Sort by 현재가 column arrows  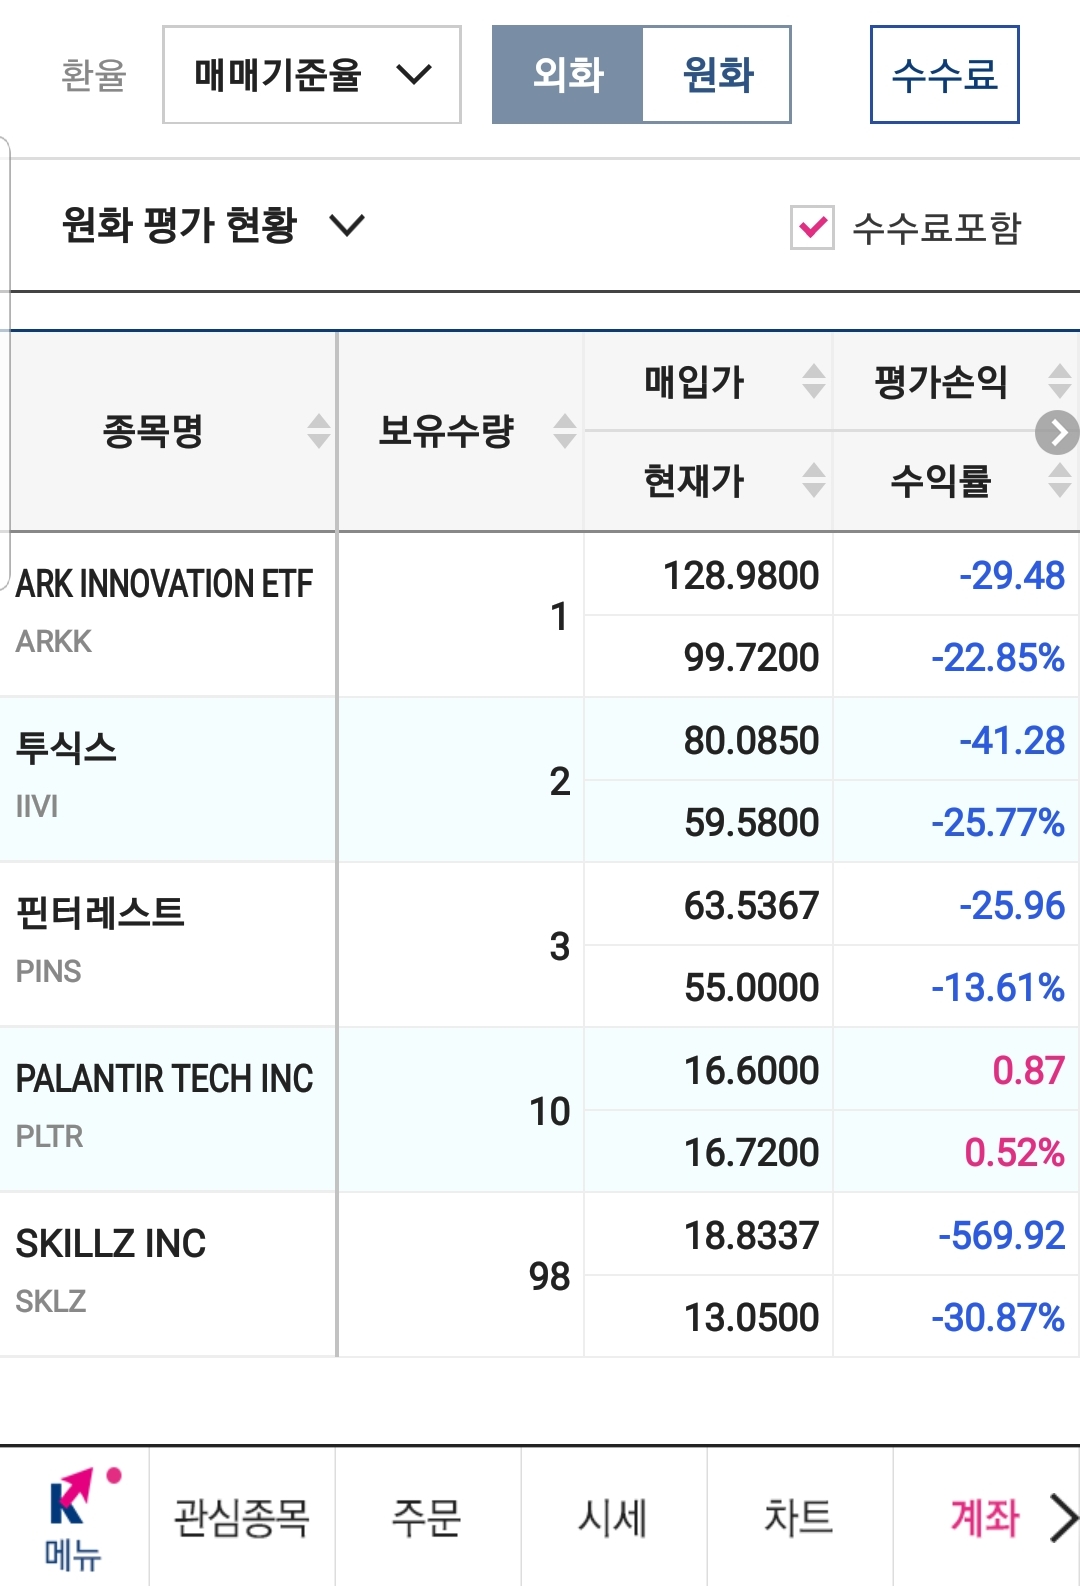pyautogui.click(x=814, y=481)
